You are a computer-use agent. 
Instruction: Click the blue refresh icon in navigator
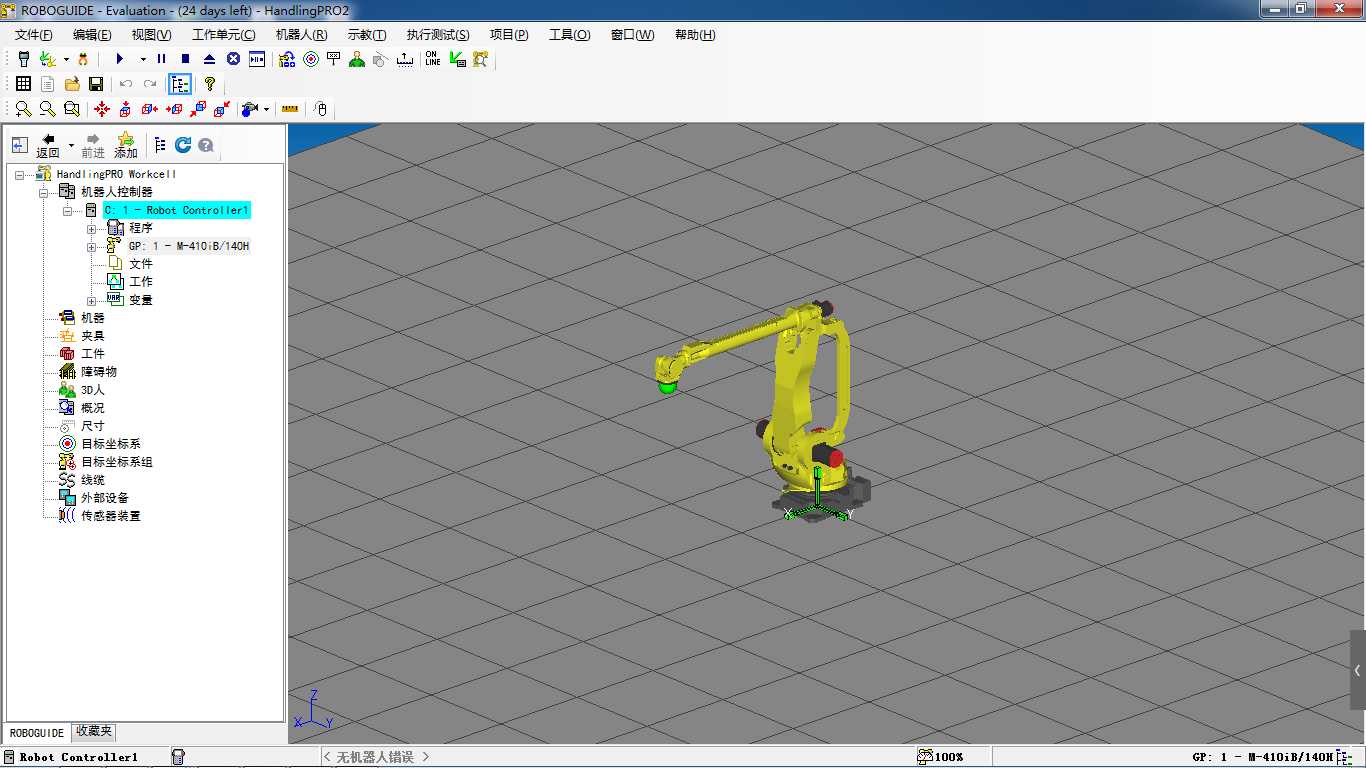coord(183,145)
